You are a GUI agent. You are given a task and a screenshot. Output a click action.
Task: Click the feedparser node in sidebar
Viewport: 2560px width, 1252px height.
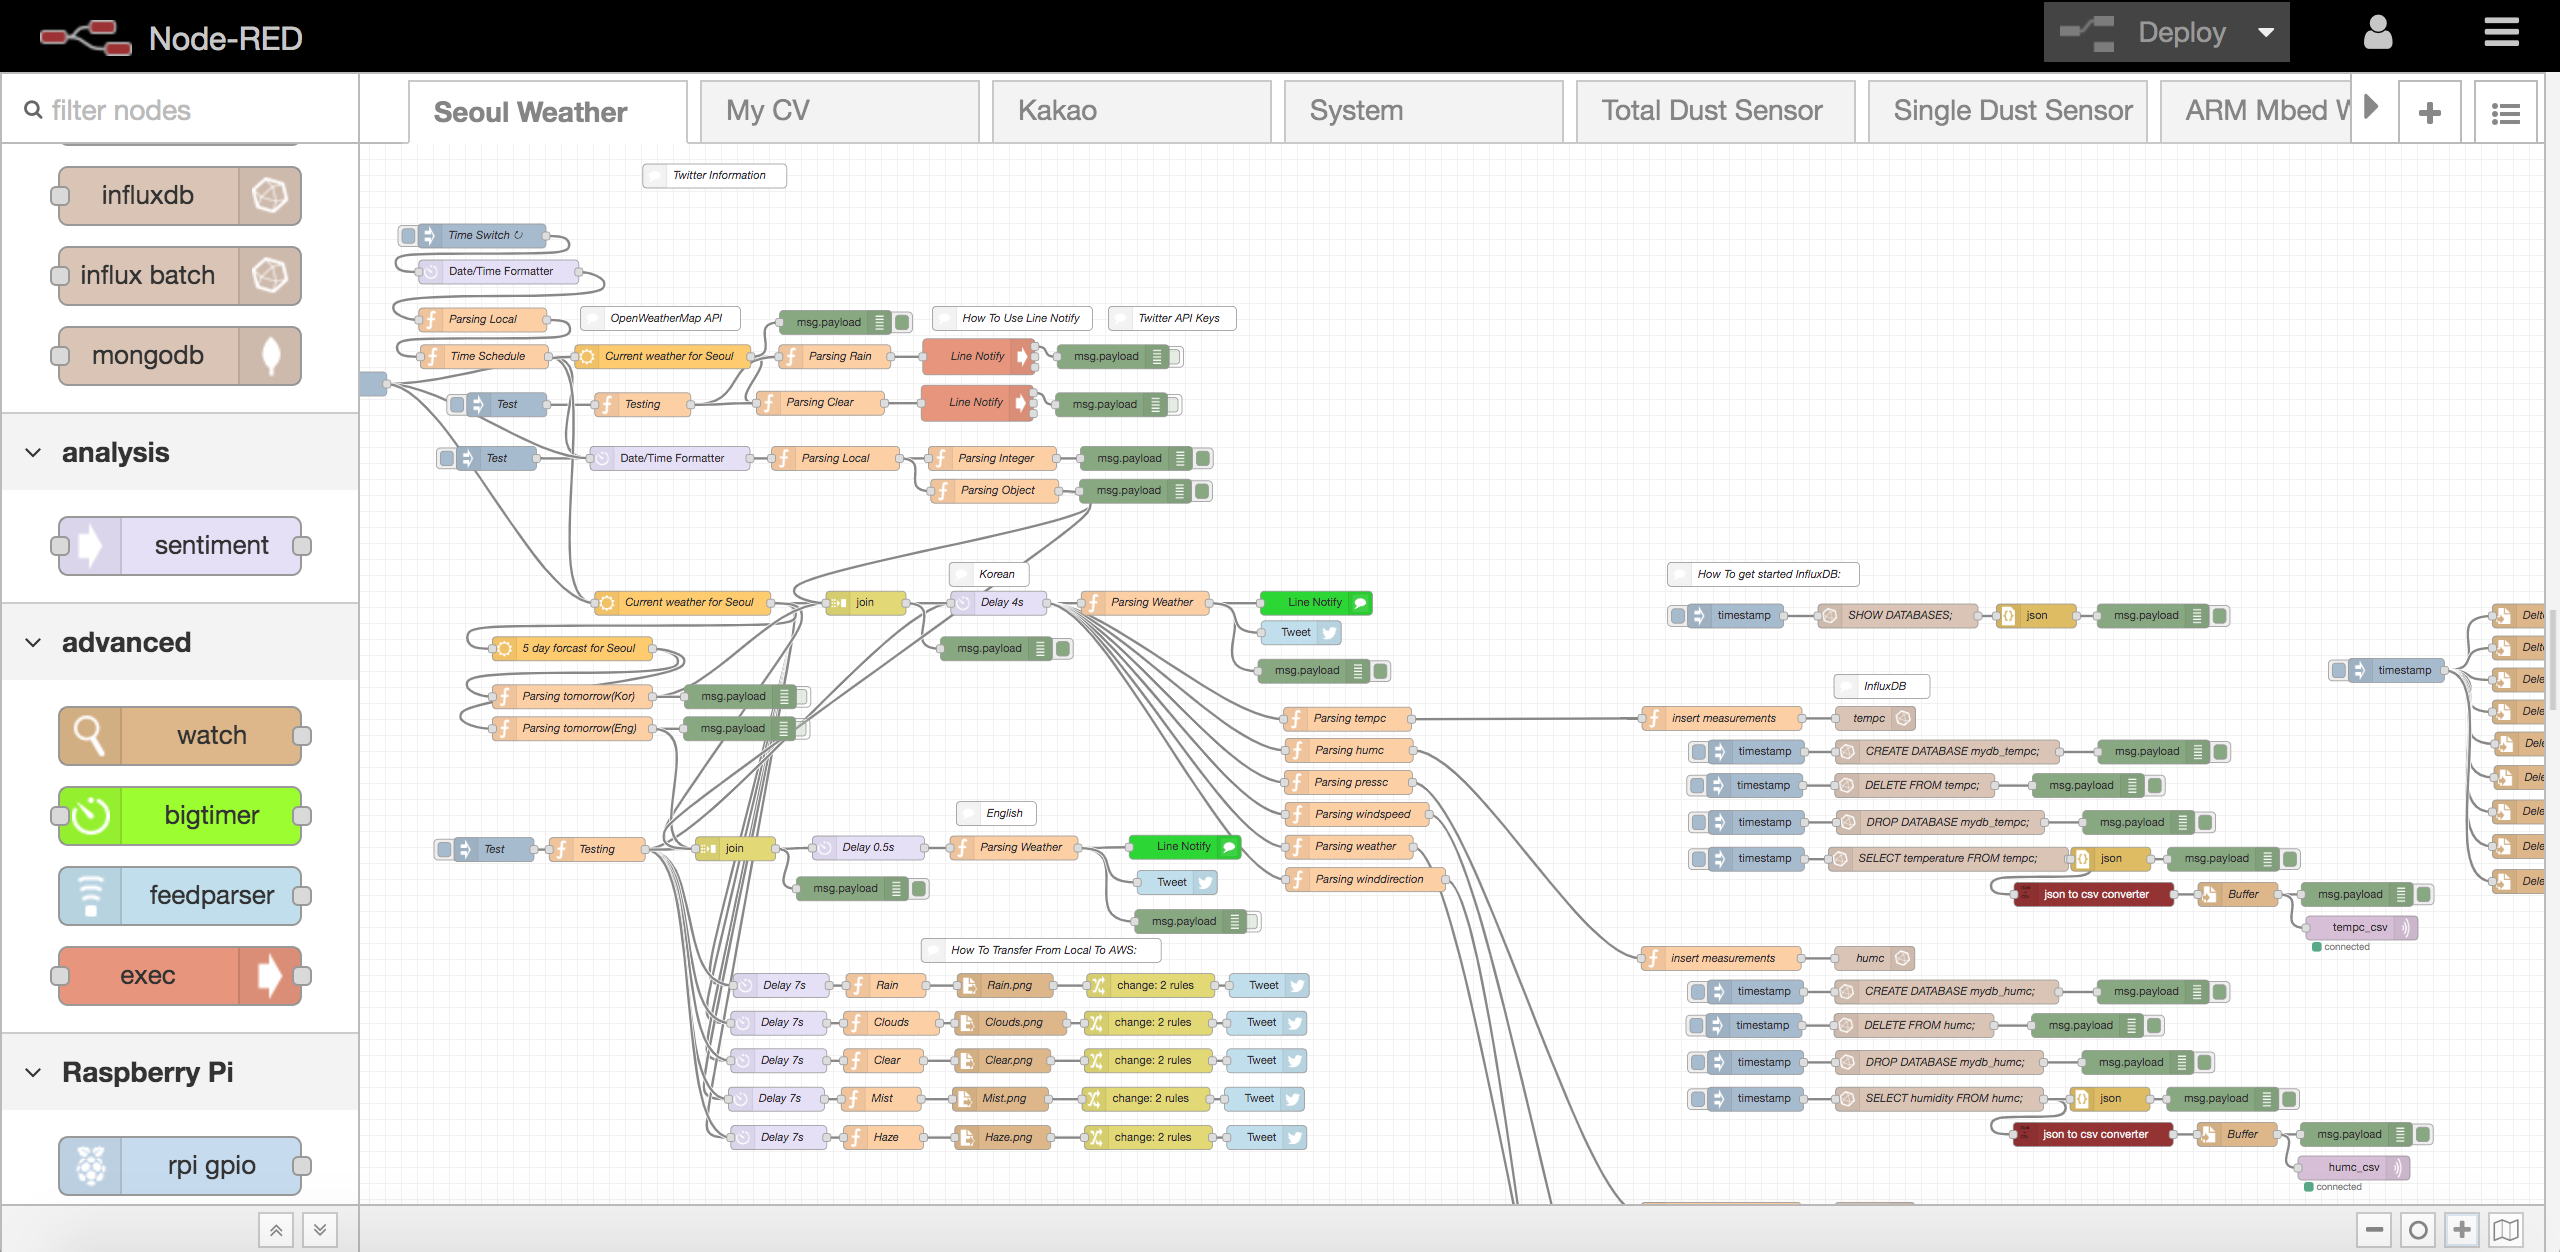pos(178,895)
